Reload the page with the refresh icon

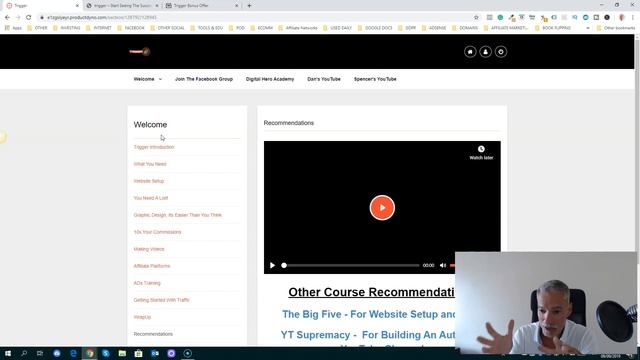[28, 18]
